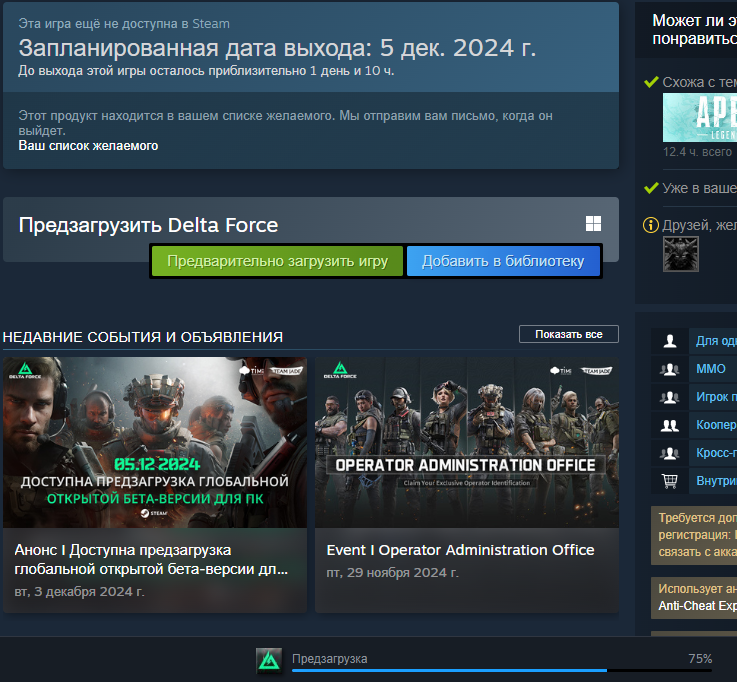
Task: Open the 'Кросс-п' category link
Action: 716,453
